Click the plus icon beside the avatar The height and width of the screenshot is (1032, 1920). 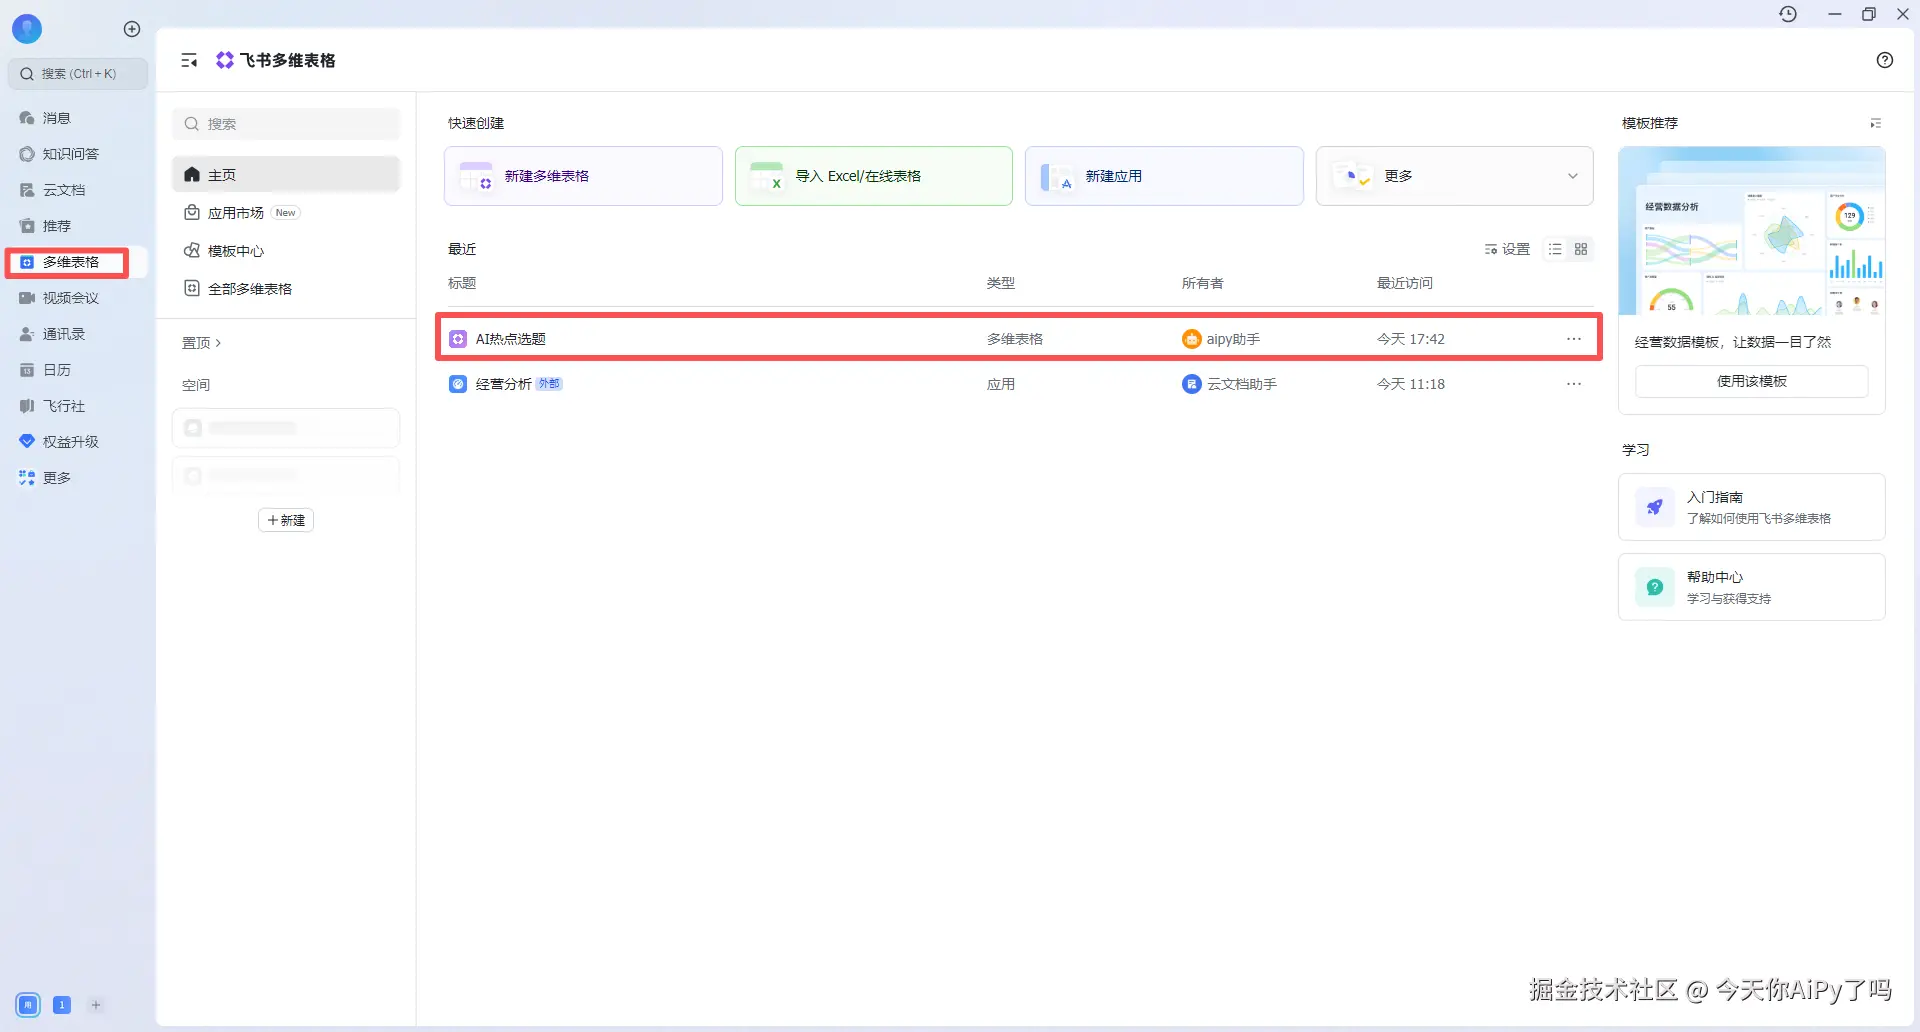(132, 29)
